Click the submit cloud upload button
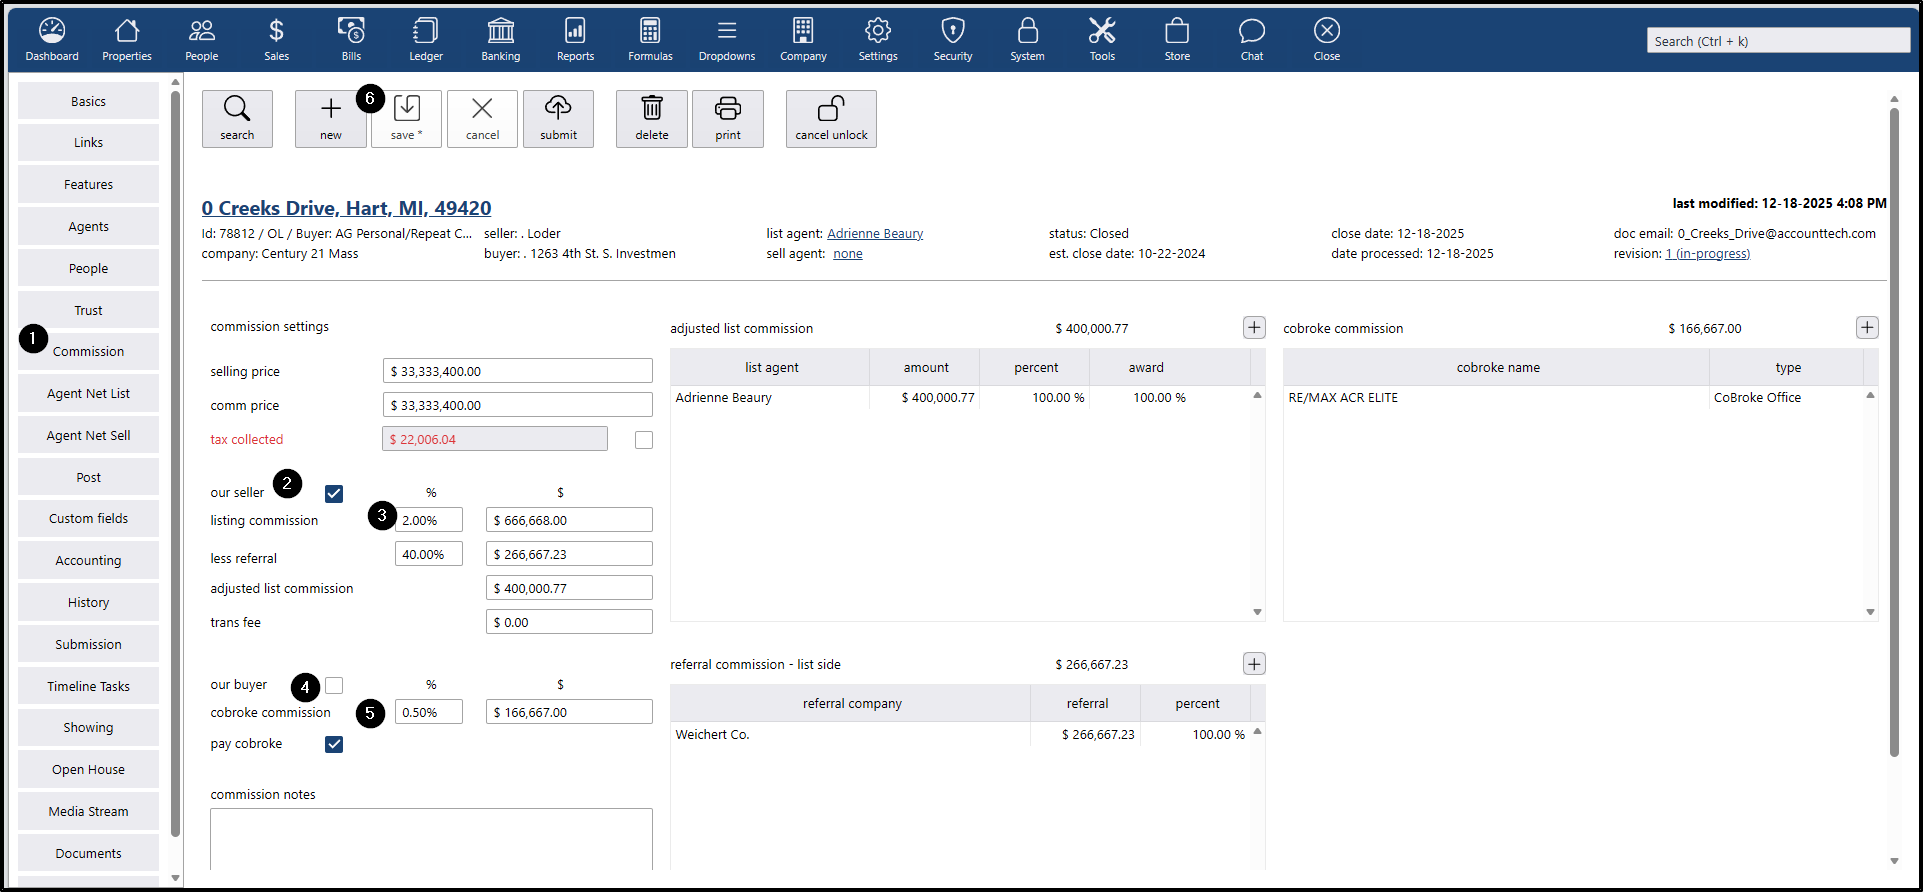 point(558,119)
